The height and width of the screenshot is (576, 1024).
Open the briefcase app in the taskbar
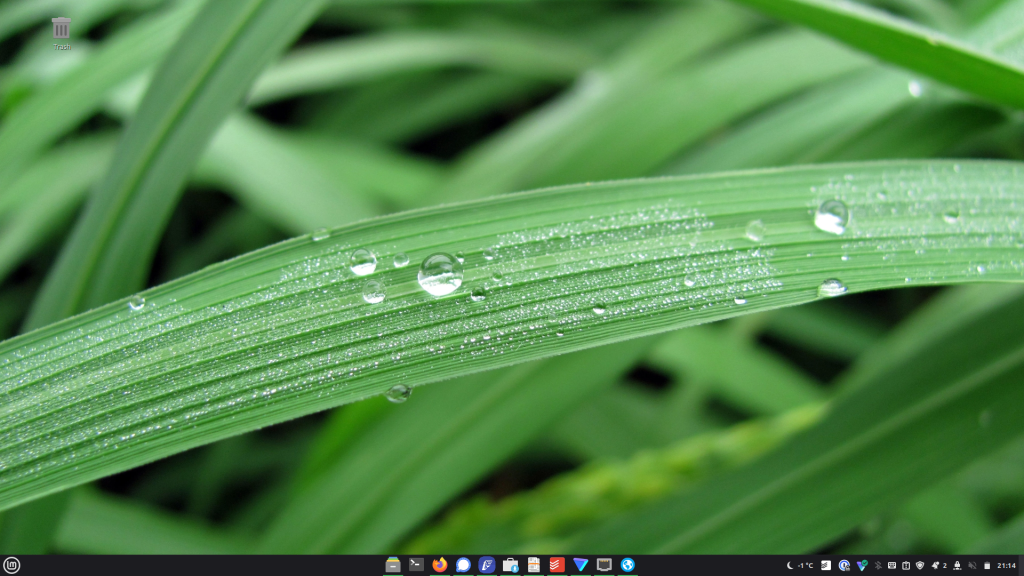(x=511, y=565)
